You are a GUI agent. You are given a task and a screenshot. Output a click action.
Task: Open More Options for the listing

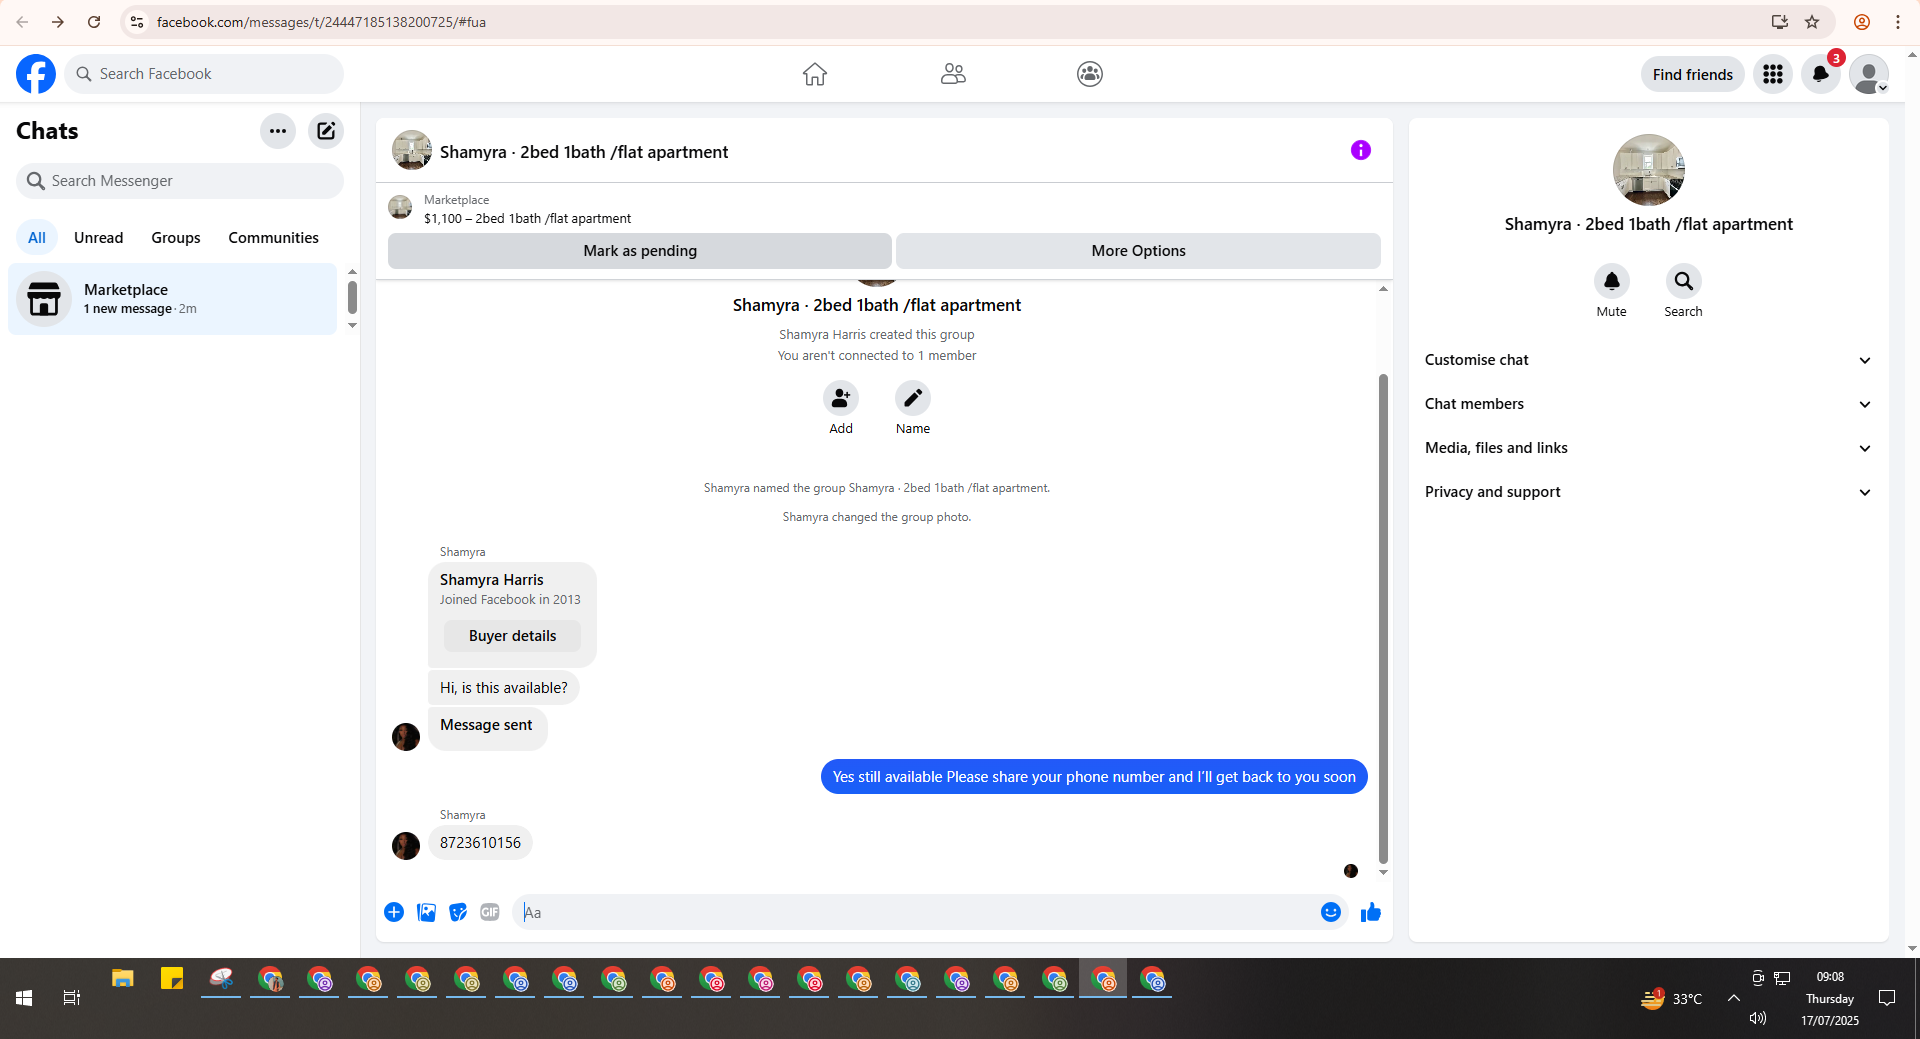1138,251
